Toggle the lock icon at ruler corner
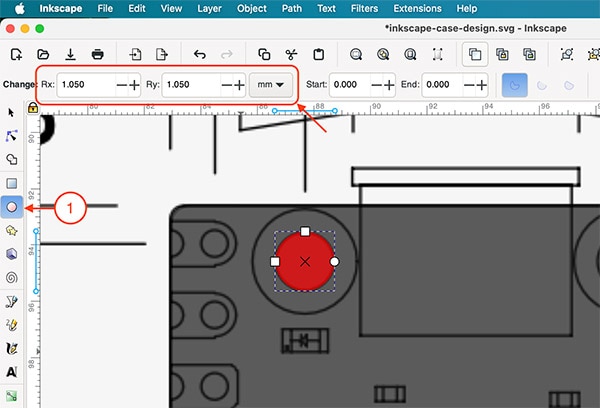Screen dimensions: 600x408 (x=33, y=108)
